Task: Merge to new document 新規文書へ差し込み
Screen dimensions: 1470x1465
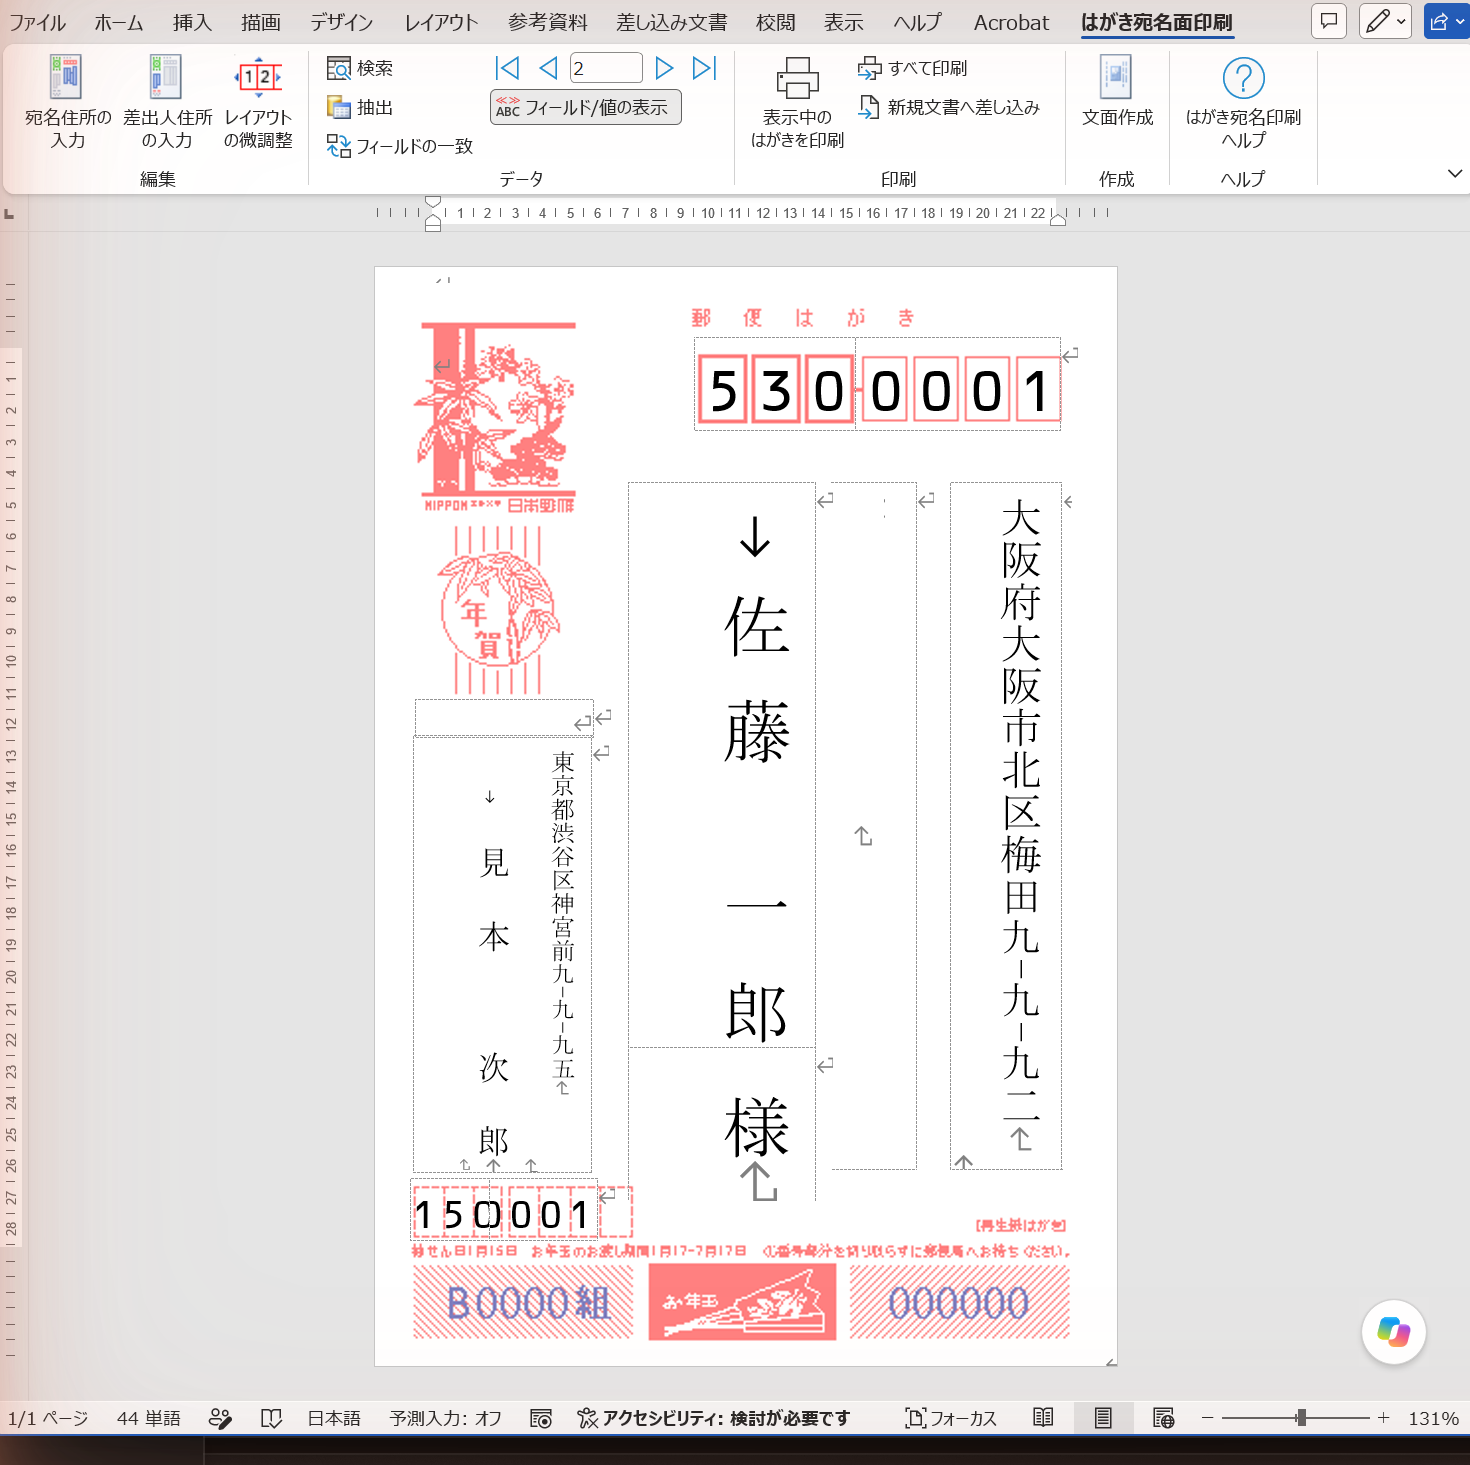Action: (949, 107)
